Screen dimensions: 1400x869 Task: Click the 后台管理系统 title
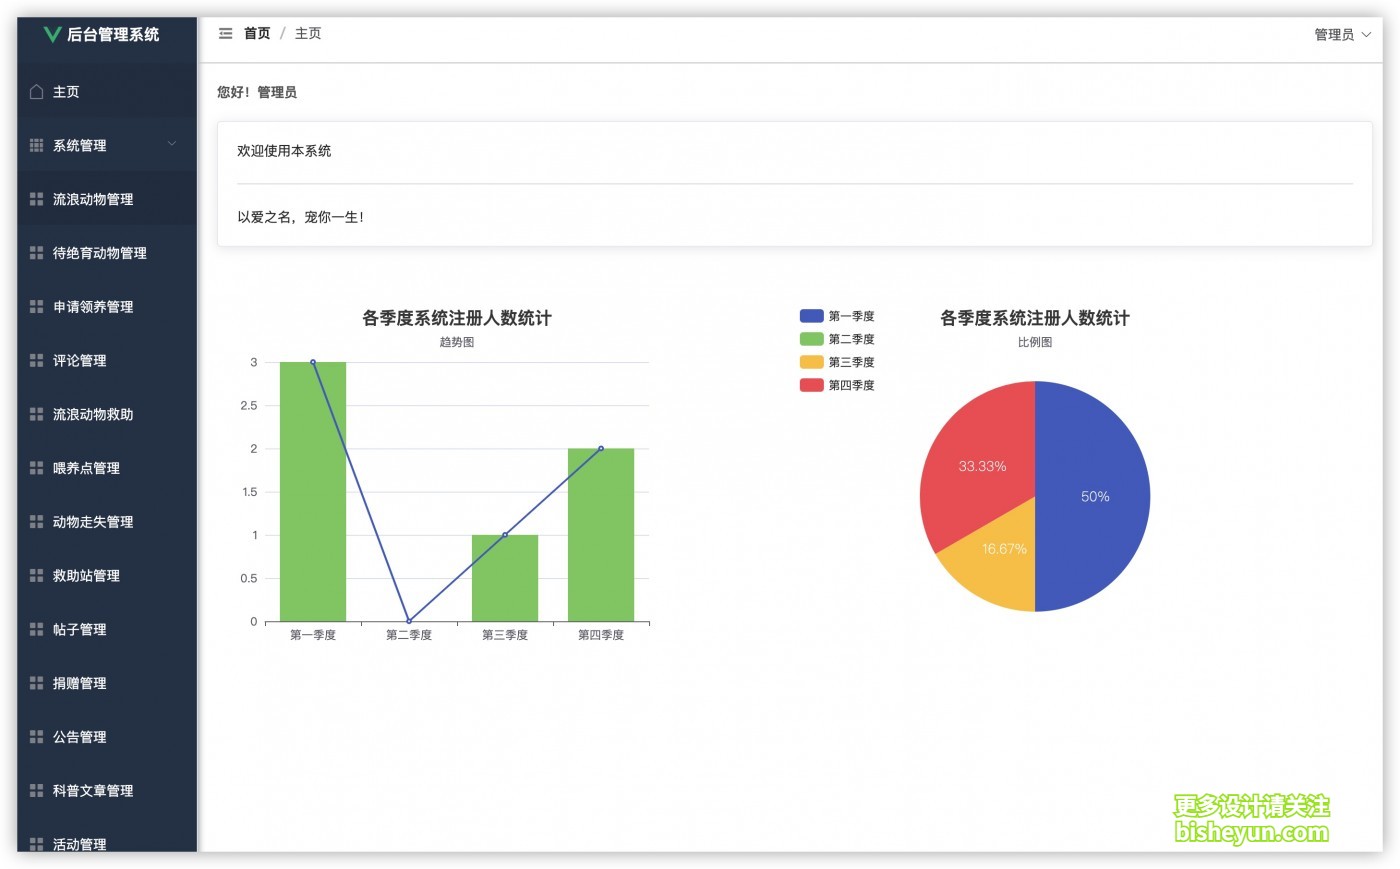pyautogui.click(x=113, y=34)
